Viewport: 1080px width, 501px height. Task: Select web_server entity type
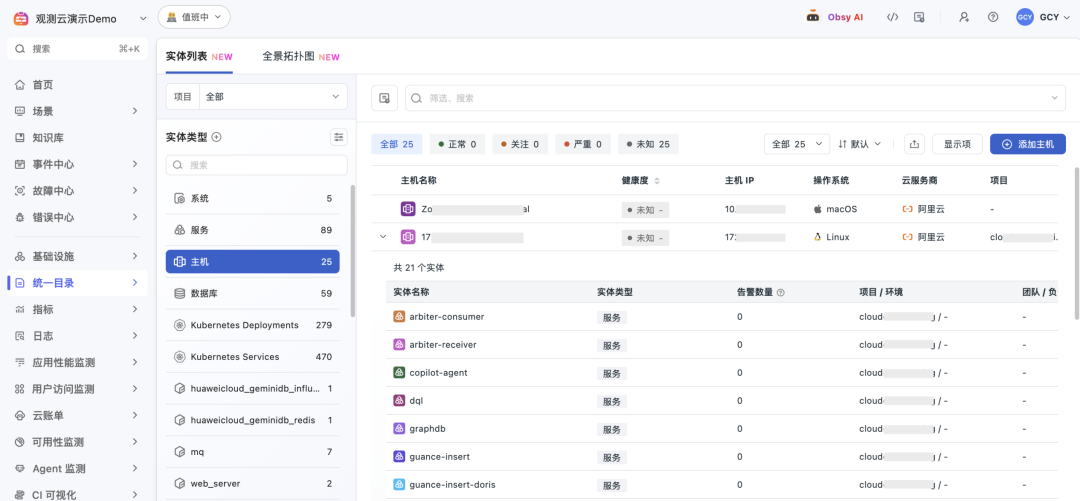click(253, 484)
